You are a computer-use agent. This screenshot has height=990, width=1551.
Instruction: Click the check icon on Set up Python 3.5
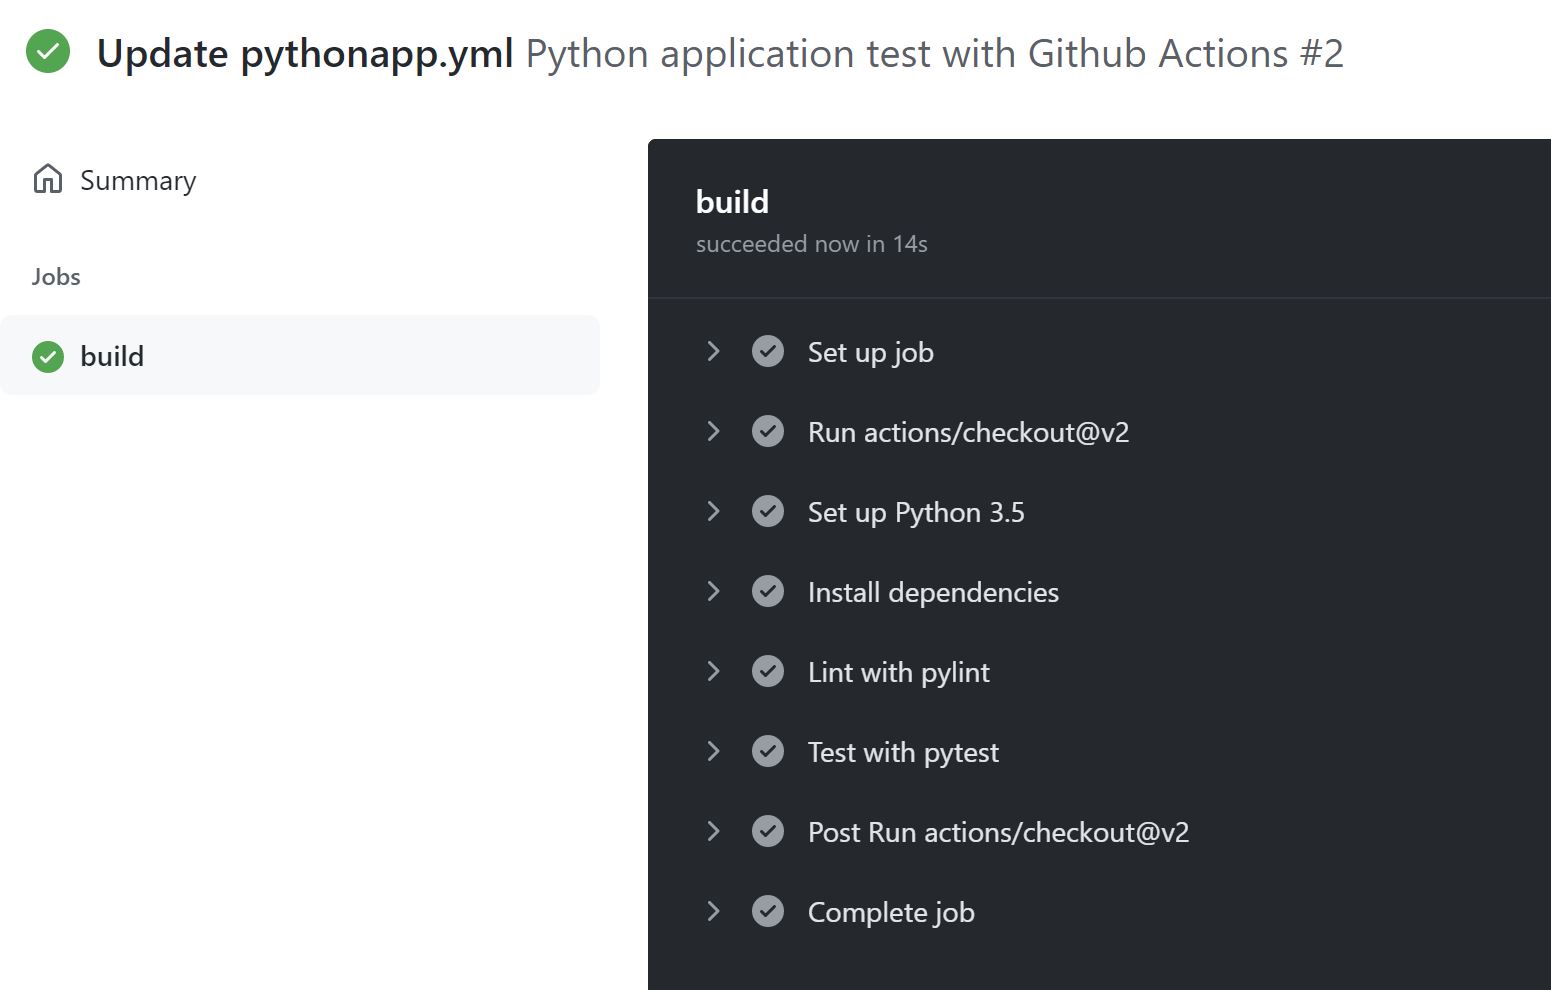click(768, 511)
